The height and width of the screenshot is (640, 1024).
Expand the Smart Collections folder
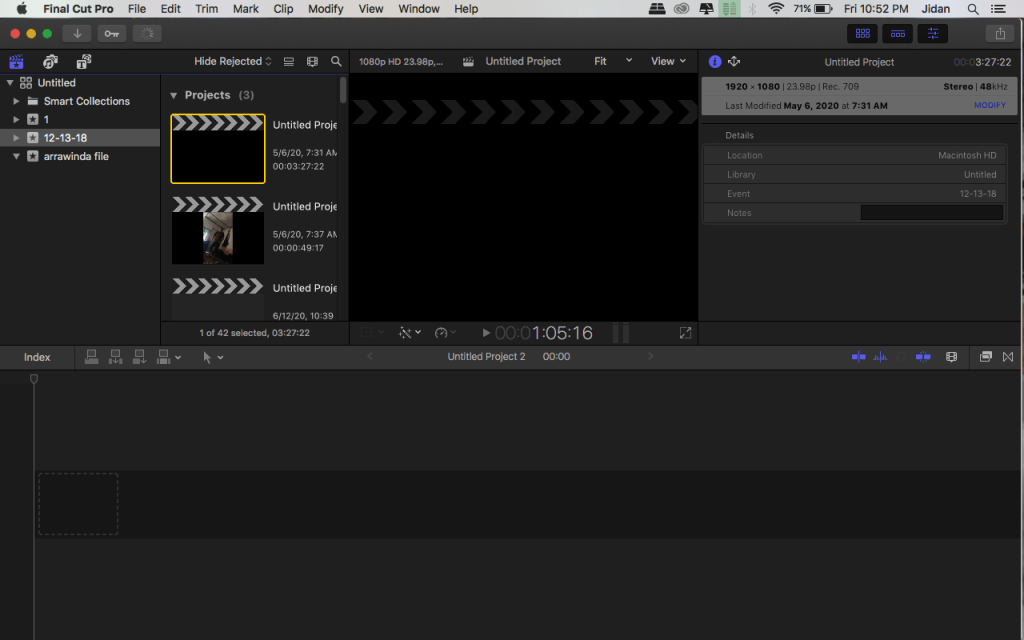pyautogui.click(x=16, y=101)
